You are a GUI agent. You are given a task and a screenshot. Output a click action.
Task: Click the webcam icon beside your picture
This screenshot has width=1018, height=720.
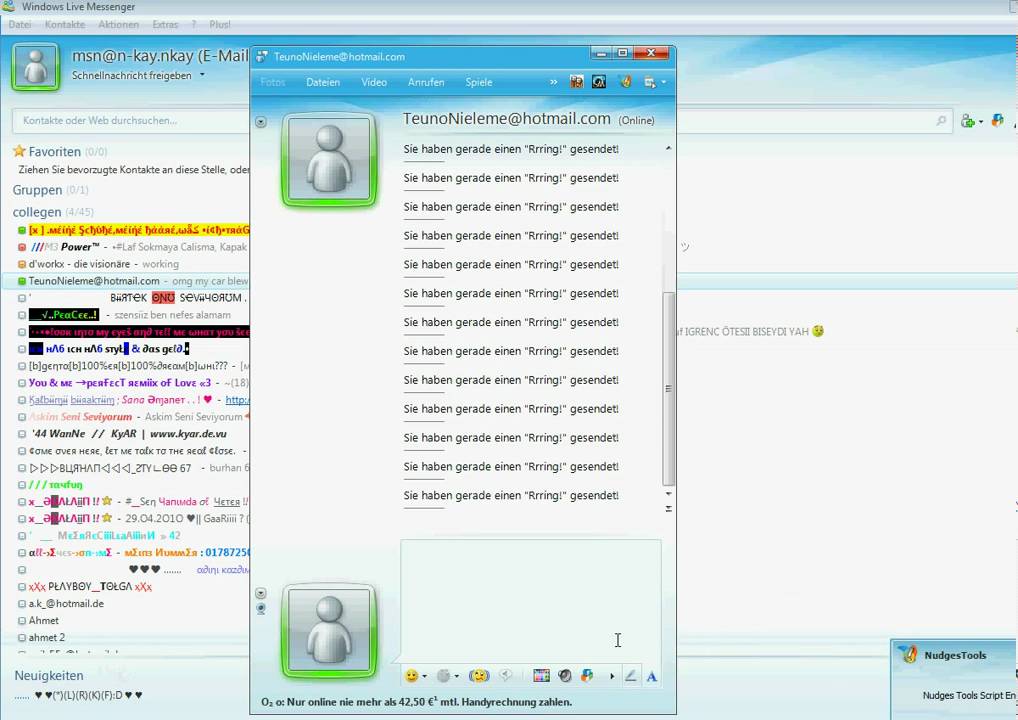click(261, 608)
